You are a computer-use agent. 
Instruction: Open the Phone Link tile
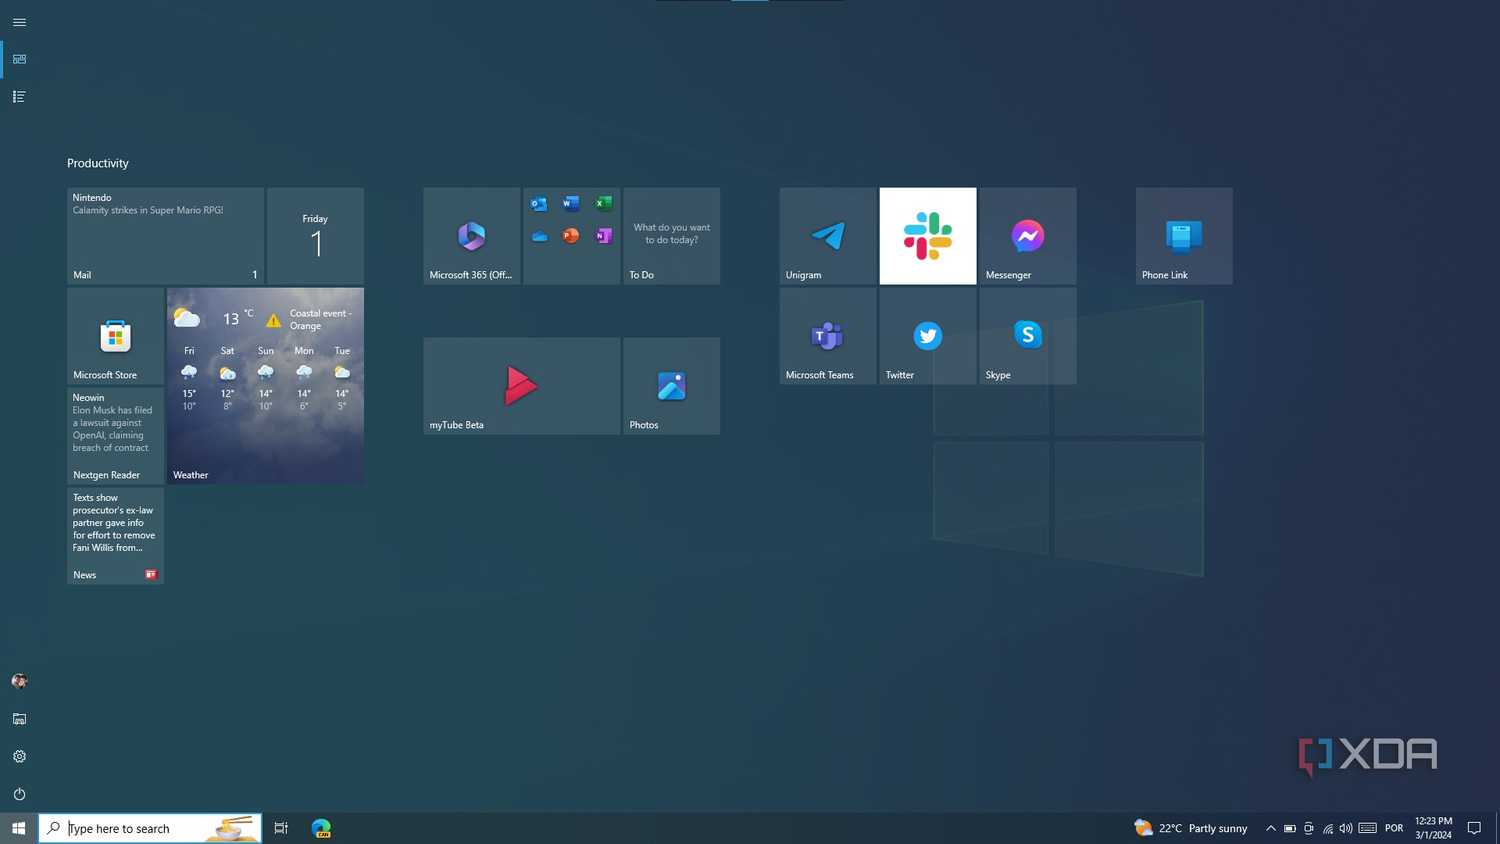point(1184,236)
